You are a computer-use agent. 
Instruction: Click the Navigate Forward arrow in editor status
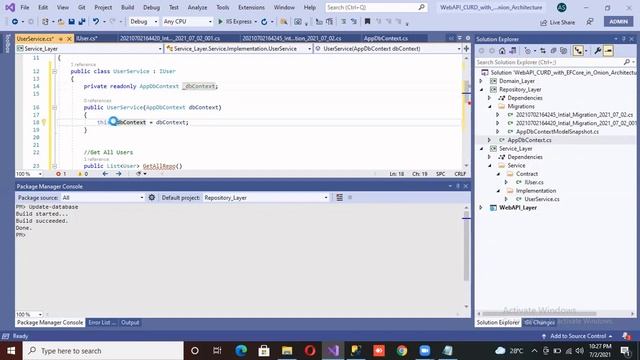coord(118,174)
